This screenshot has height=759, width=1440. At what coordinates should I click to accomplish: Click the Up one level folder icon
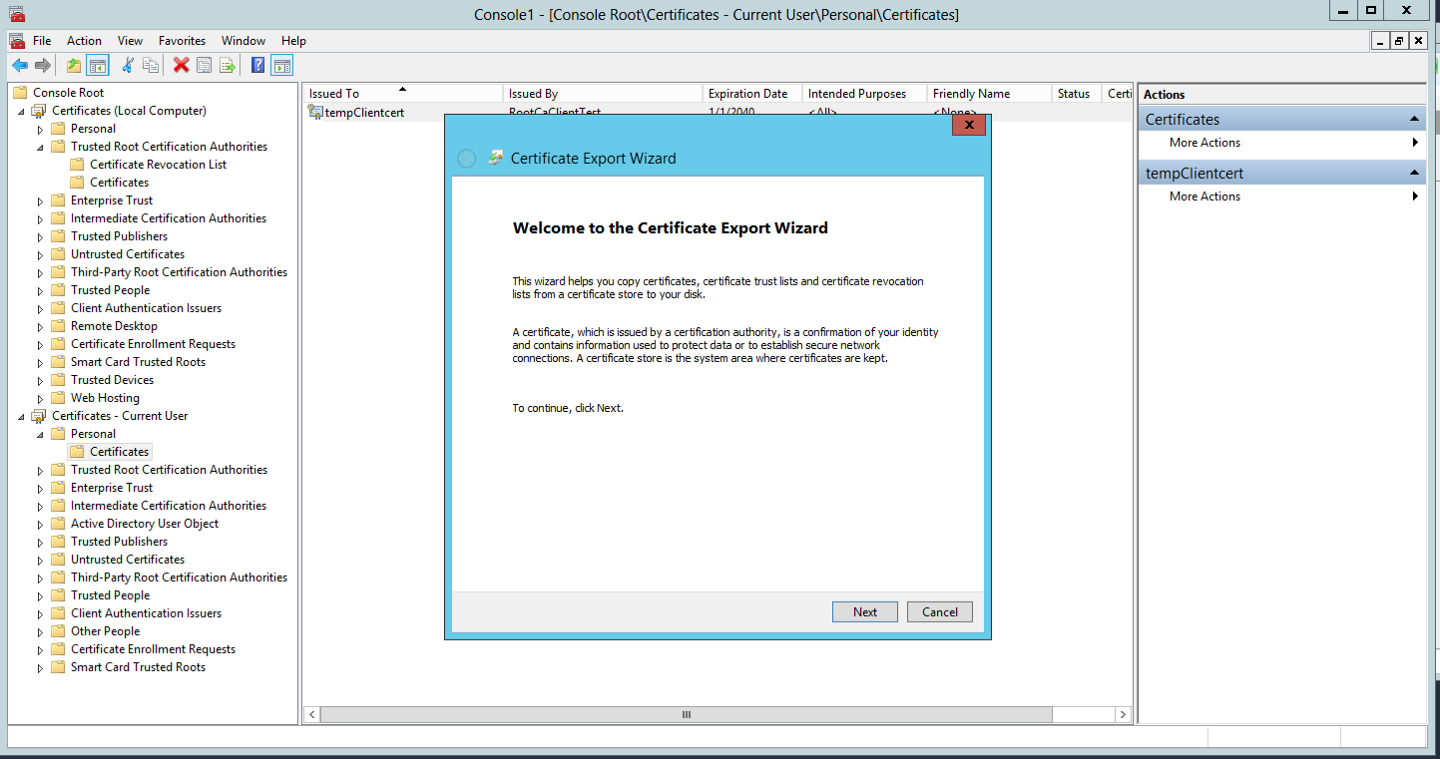coord(73,66)
